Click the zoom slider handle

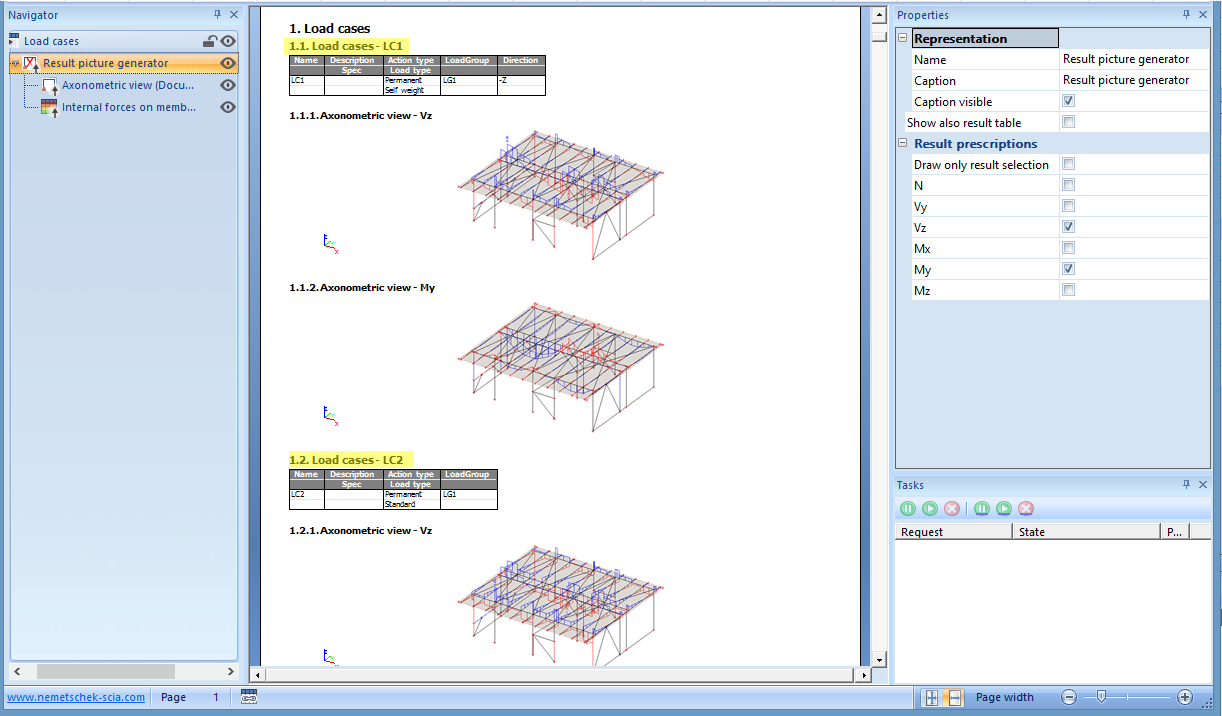coord(1101,697)
